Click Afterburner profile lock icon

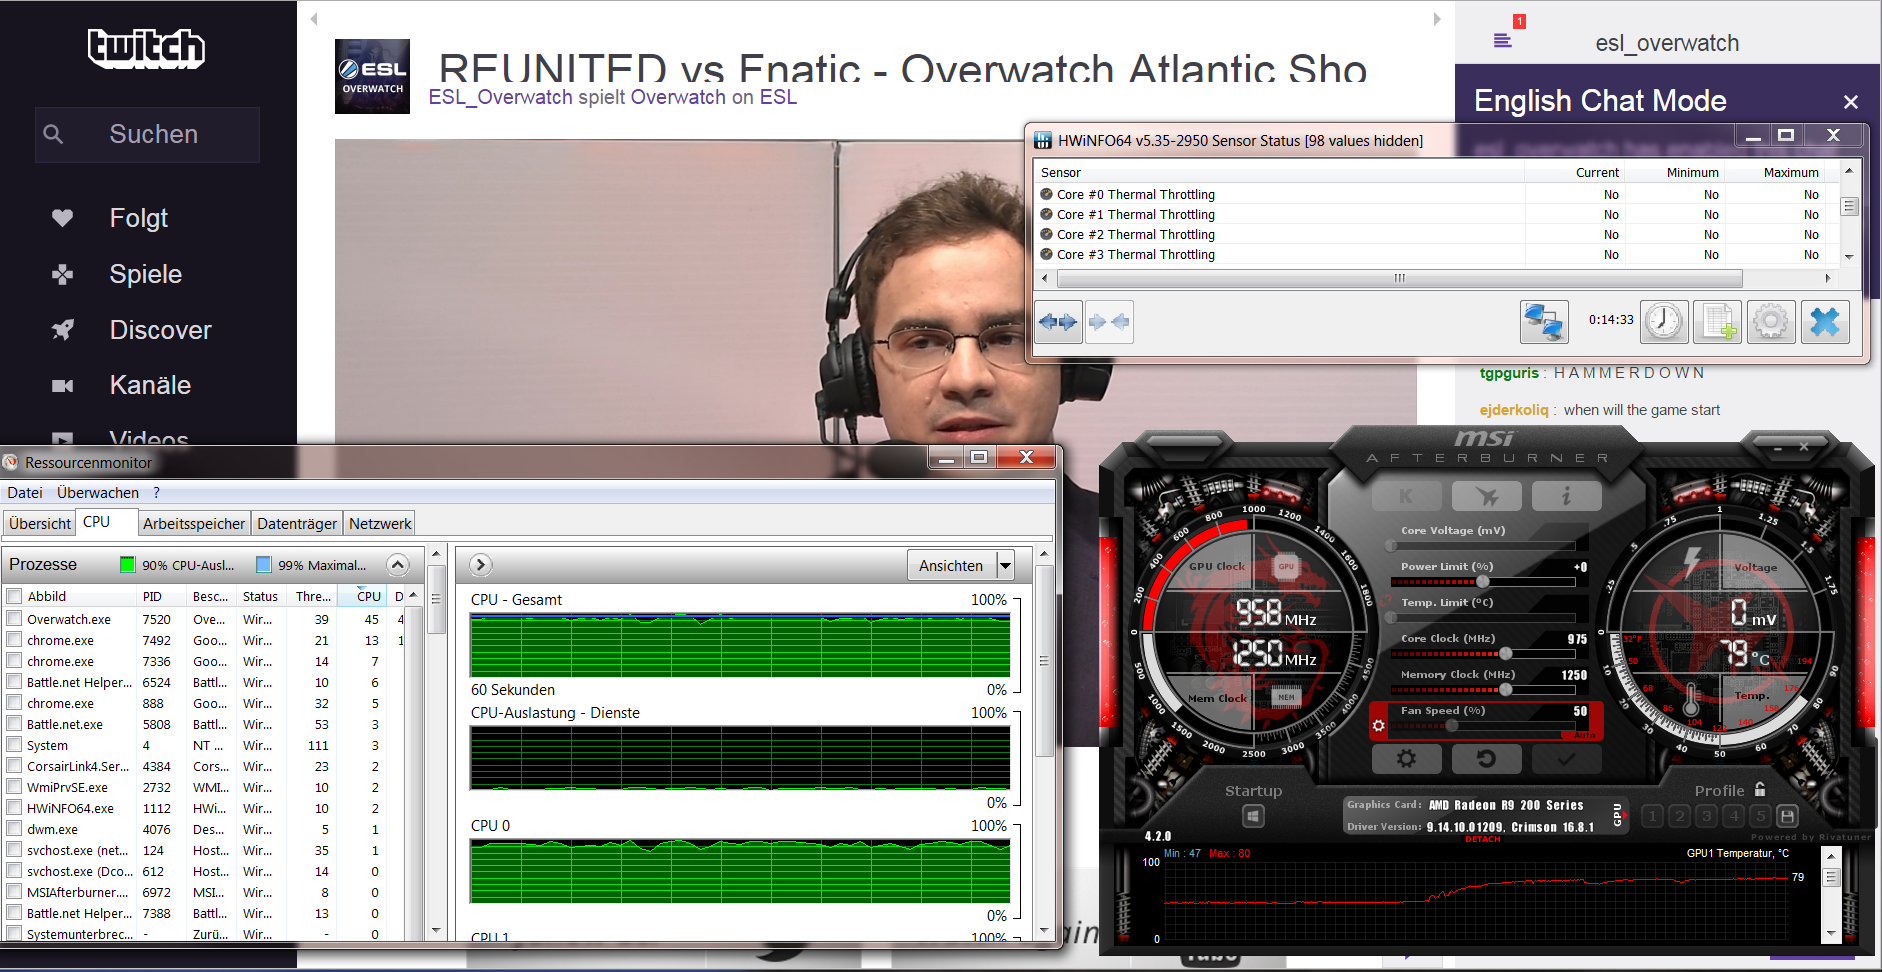point(1760,789)
